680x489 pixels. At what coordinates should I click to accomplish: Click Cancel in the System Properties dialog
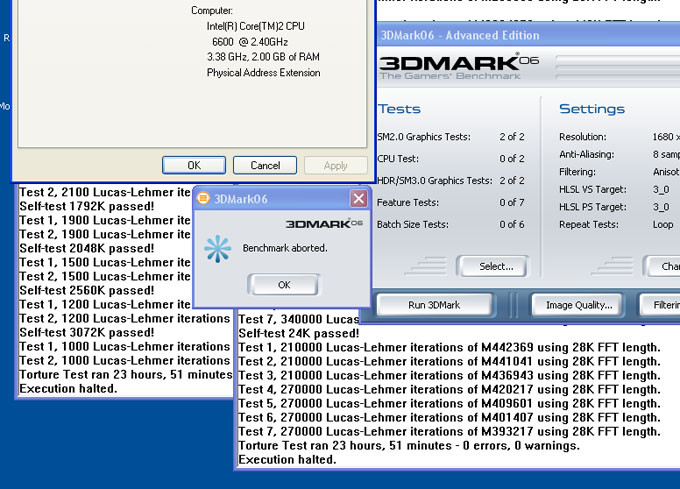pos(265,165)
